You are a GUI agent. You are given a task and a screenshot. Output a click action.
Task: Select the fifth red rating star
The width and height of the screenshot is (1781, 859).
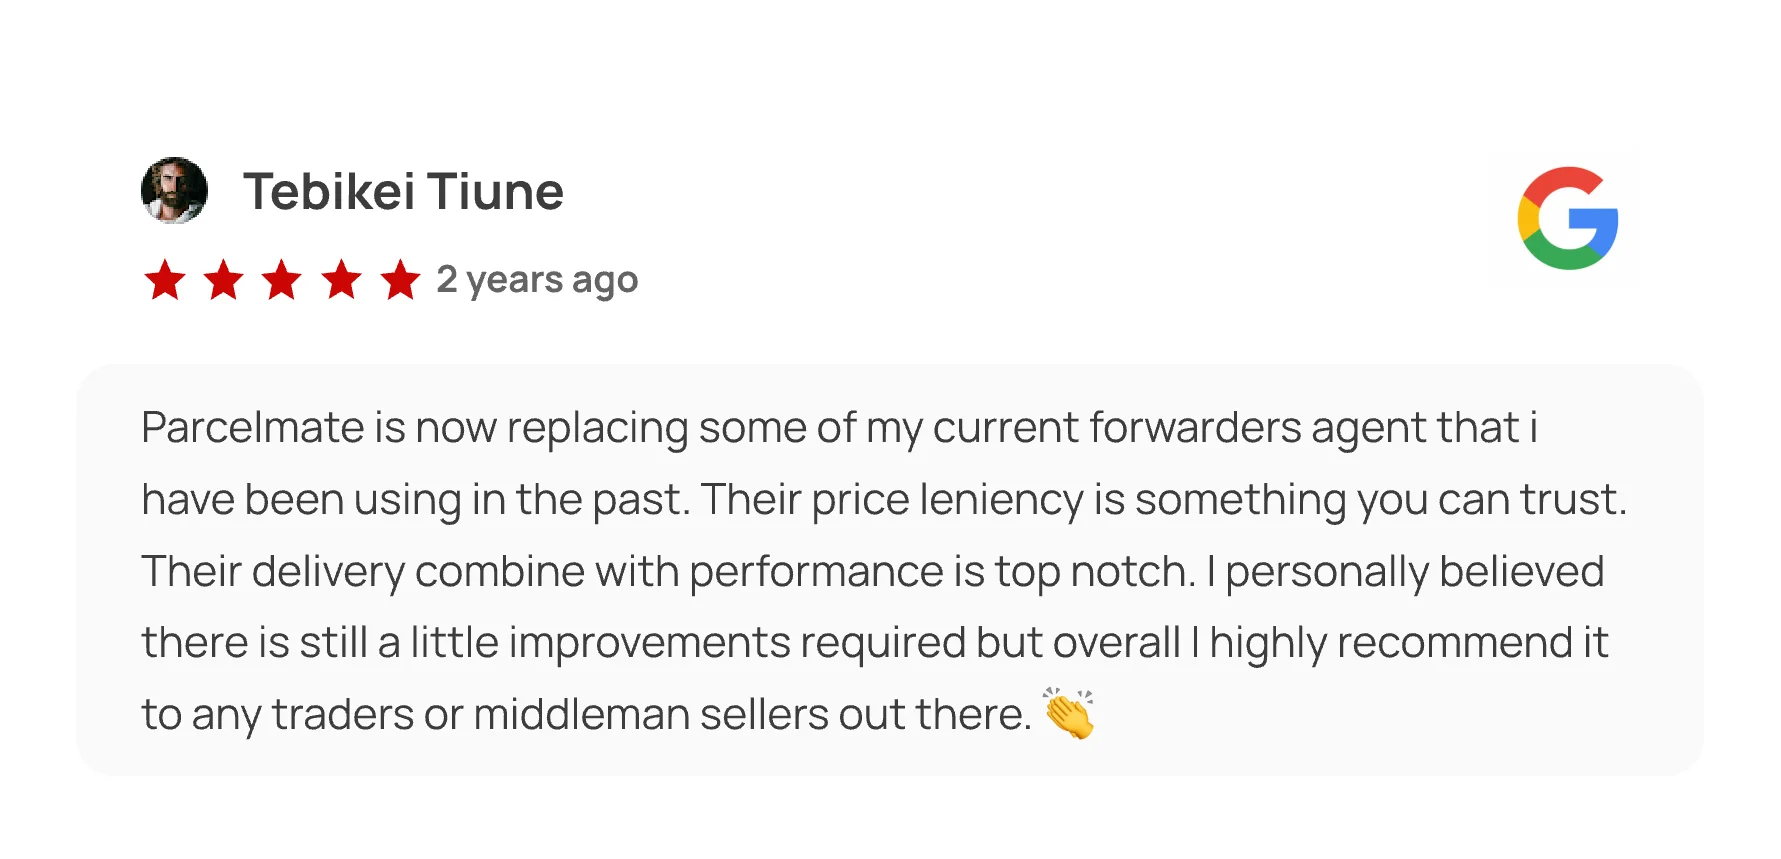click(400, 280)
